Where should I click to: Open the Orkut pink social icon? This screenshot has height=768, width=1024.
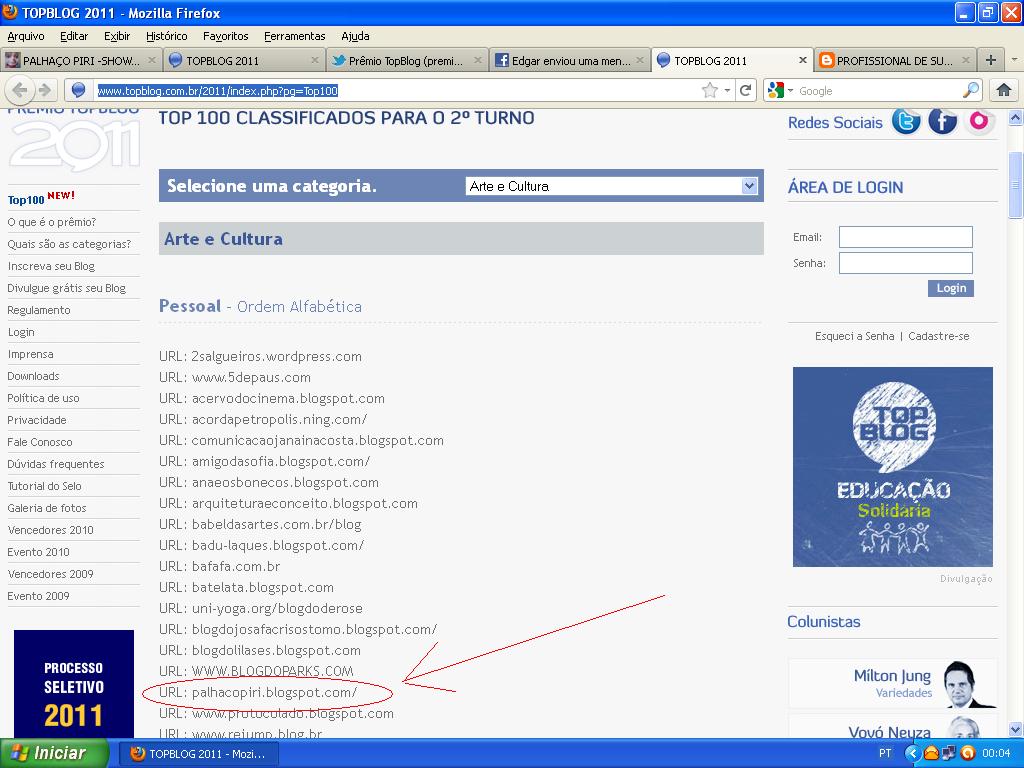click(979, 121)
